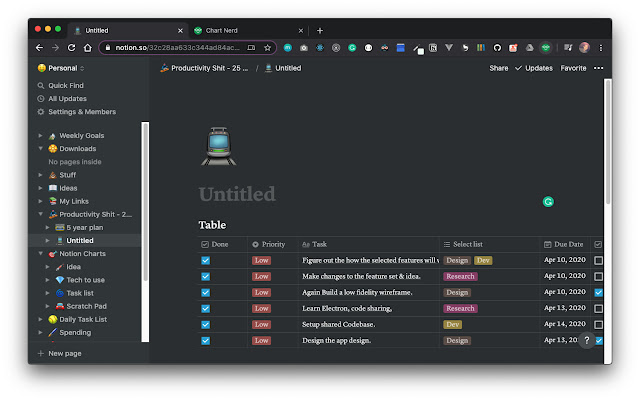Click the Untitled page title
The width and height of the screenshot is (640, 400).
[237, 194]
